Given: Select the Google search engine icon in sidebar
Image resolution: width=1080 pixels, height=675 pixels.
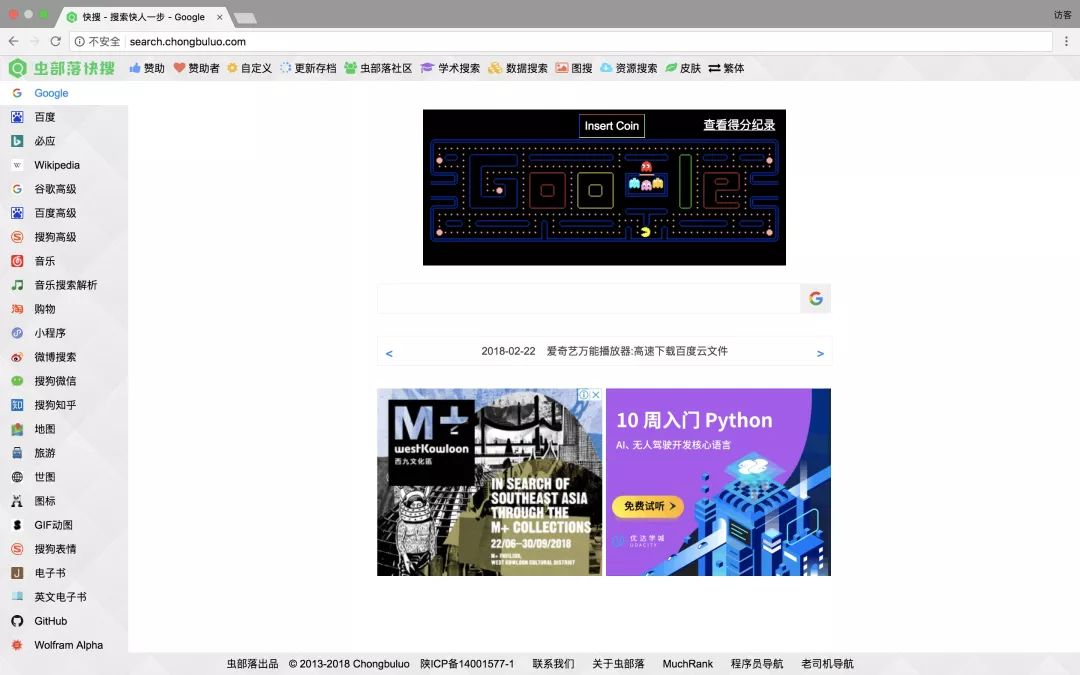Looking at the screenshot, I should tap(17, 93).
